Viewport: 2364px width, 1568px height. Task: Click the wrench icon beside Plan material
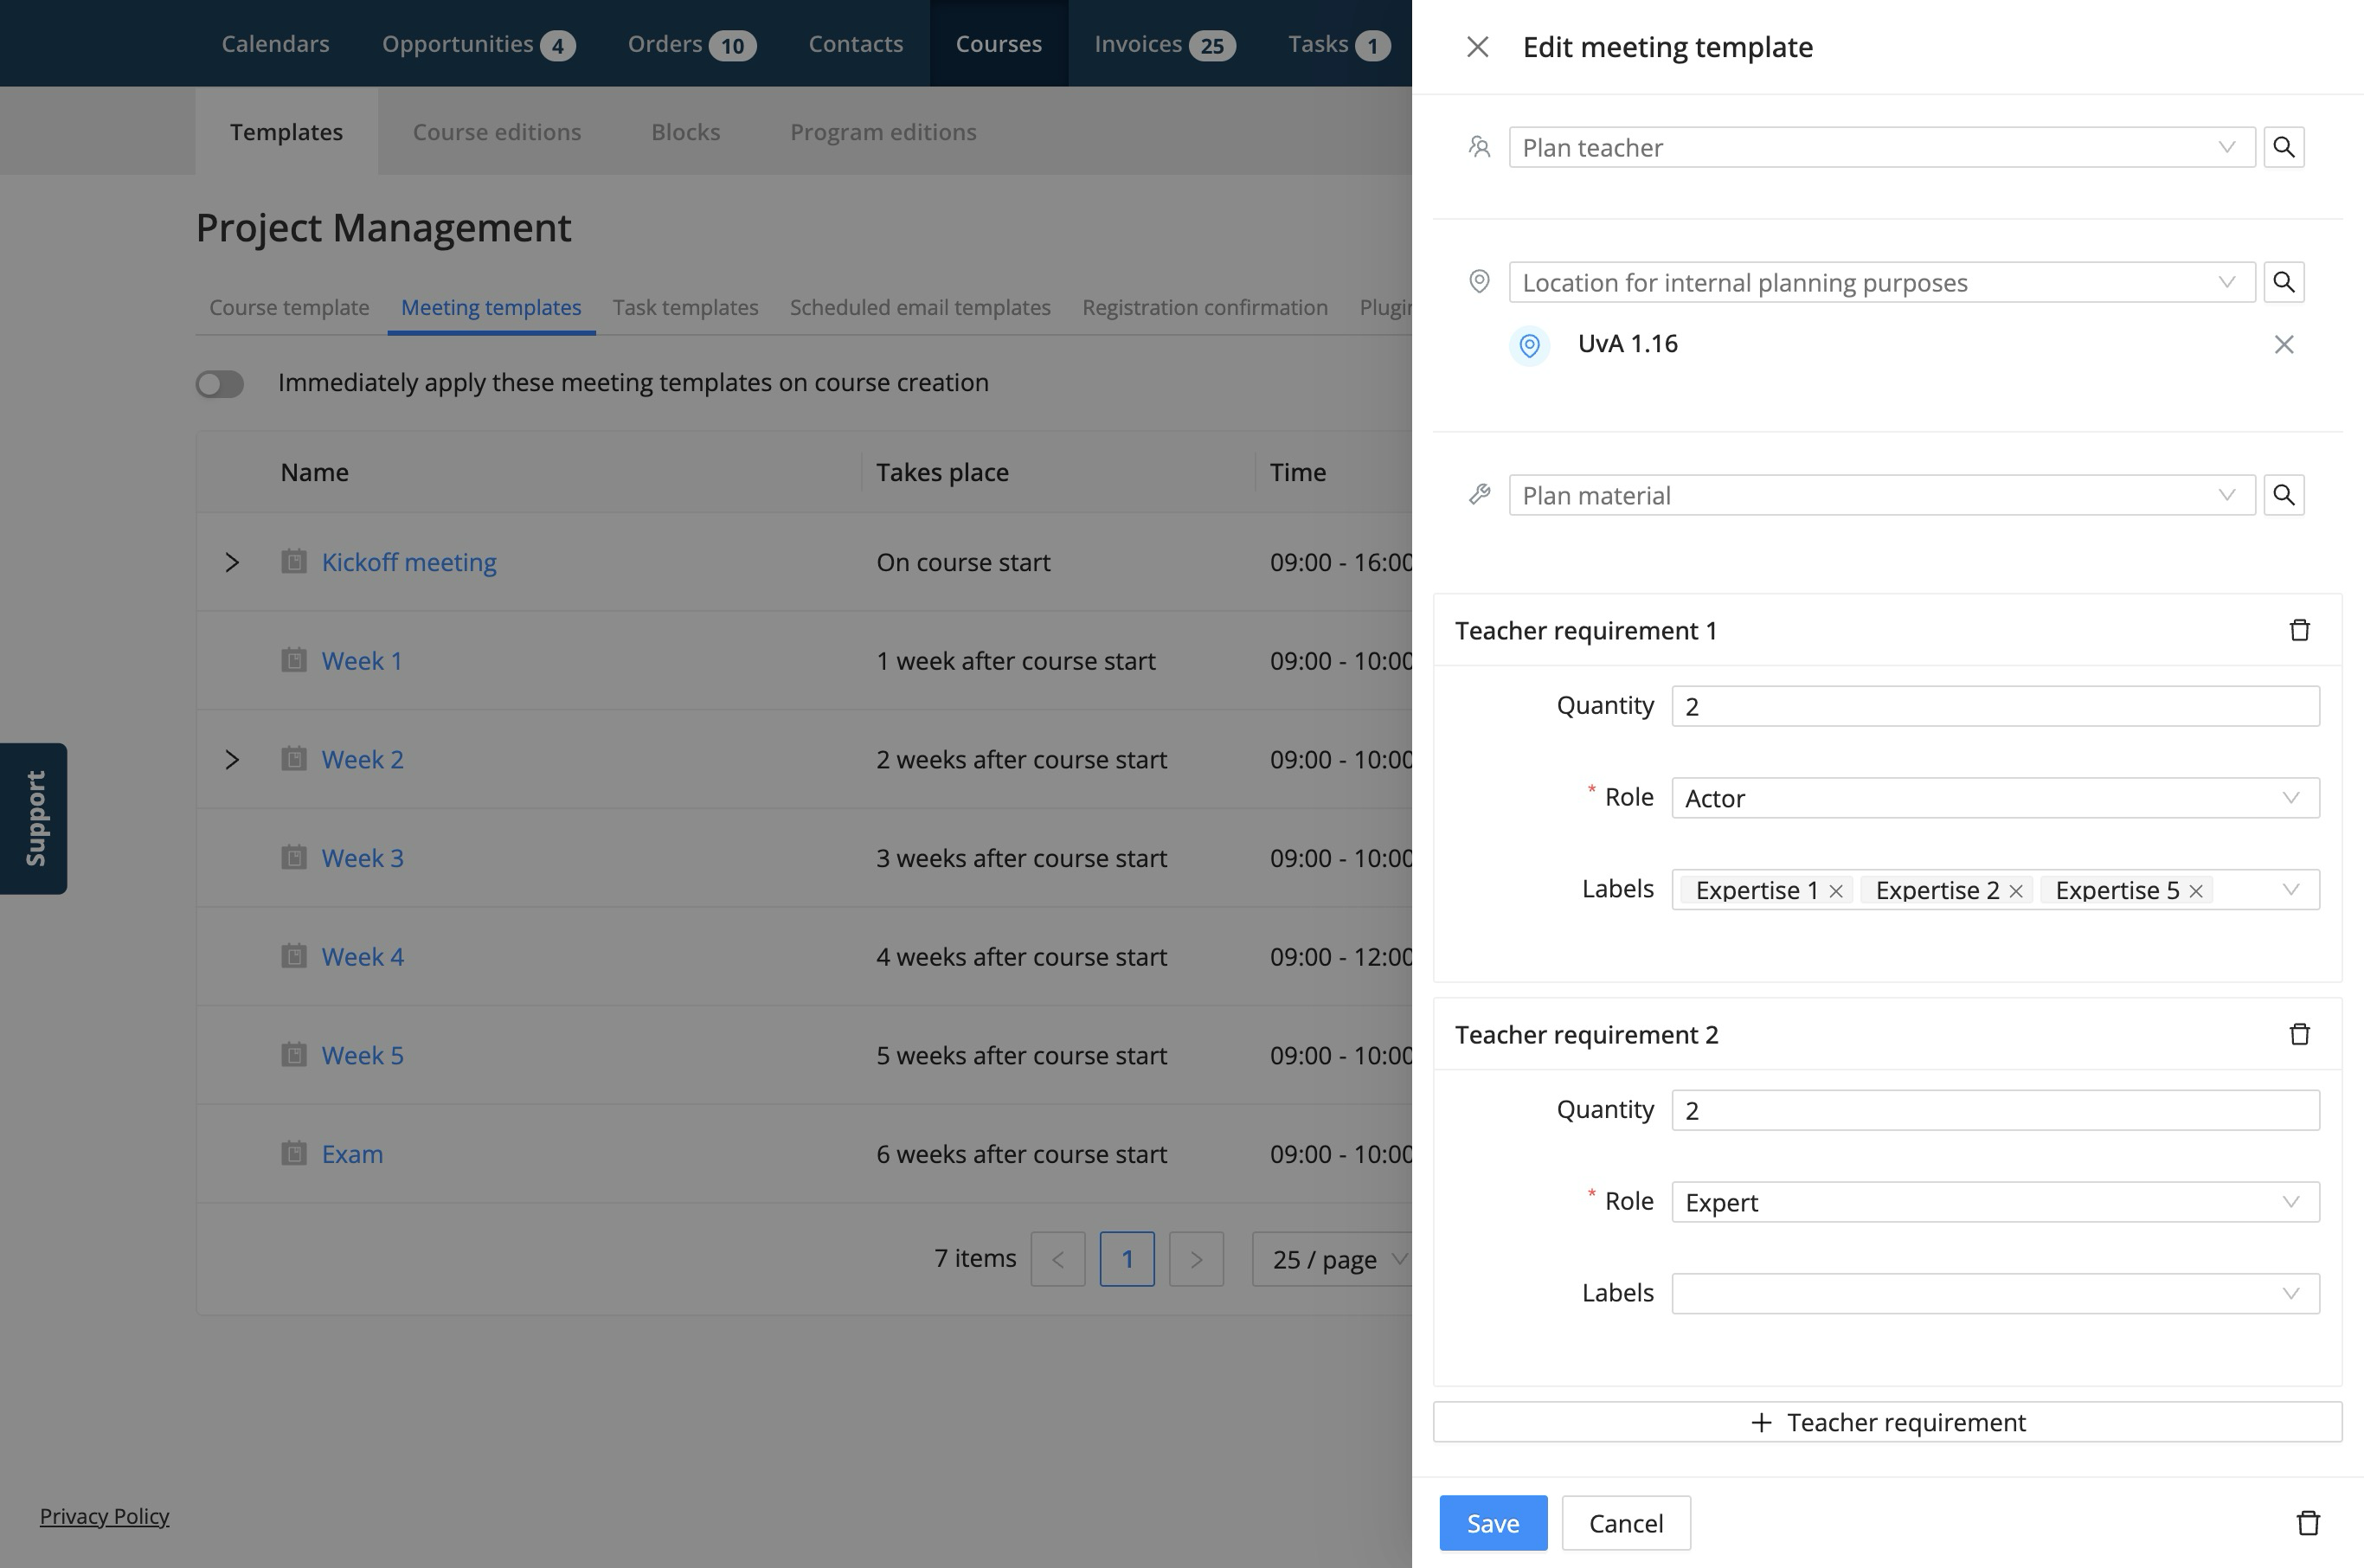[x=1479, y=495]
